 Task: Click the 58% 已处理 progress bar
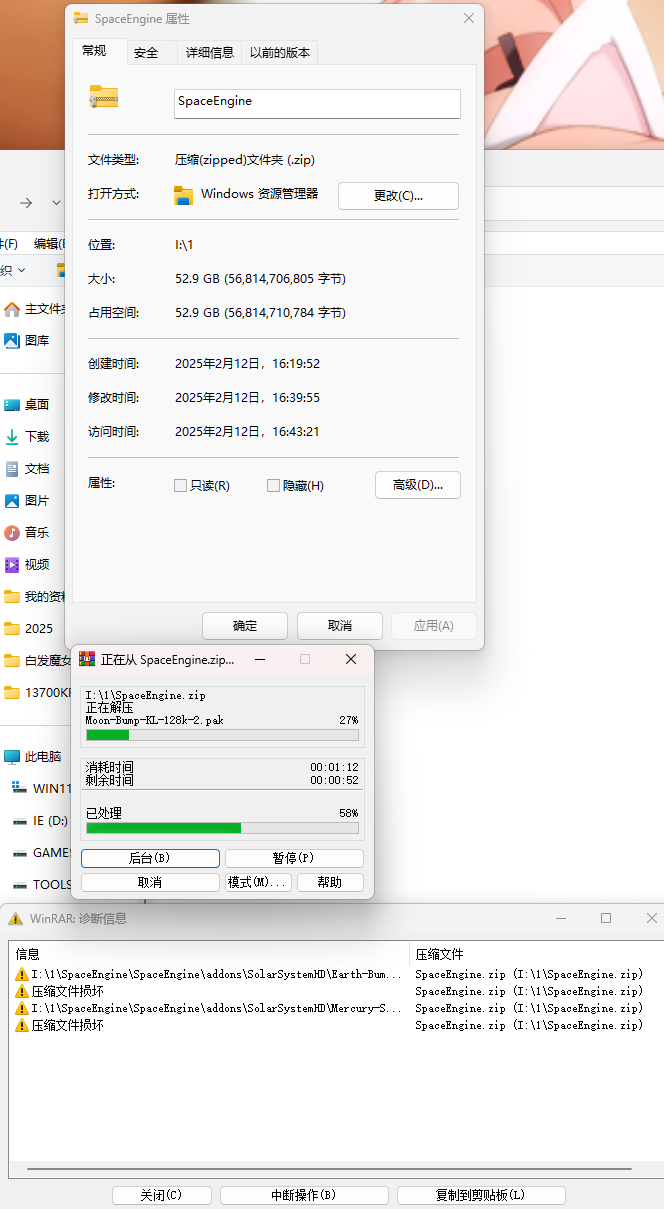tap(222, 828)
